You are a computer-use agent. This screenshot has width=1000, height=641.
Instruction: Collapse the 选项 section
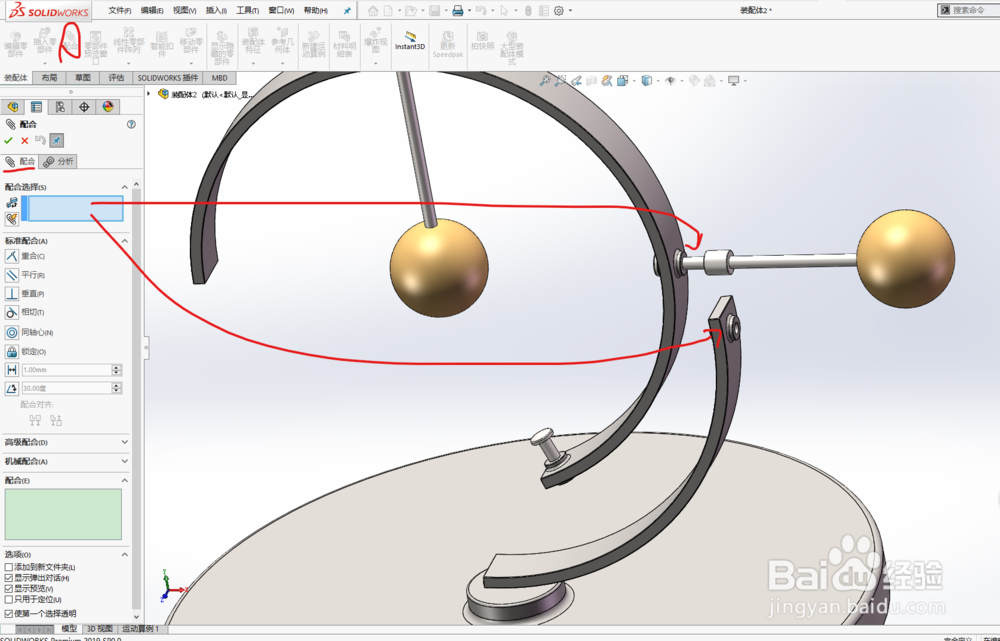click(x=124, y=554)
